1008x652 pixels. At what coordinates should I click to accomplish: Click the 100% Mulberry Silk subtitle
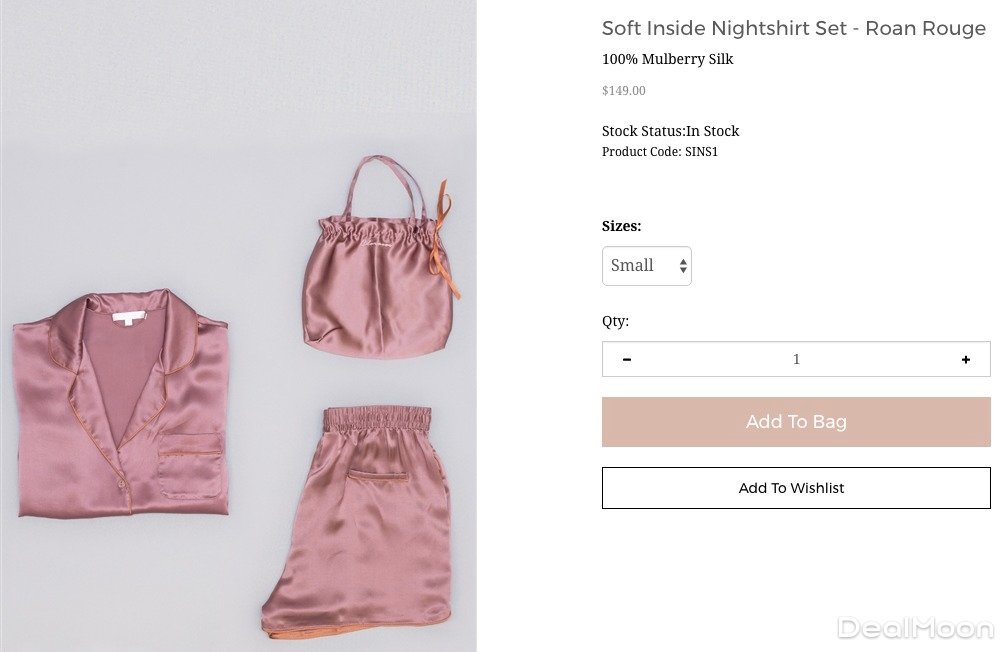667,59
